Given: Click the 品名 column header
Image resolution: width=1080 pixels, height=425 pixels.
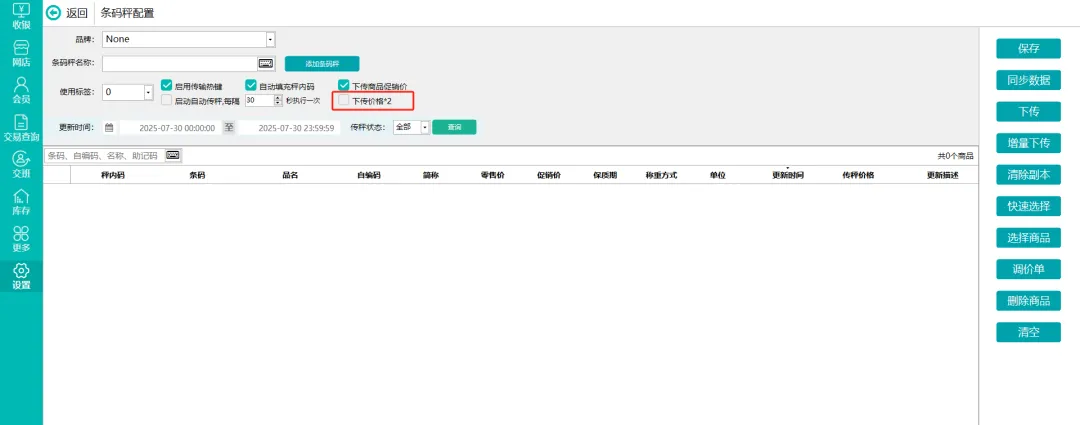Looking at the screenshot, I should coord(290,175).
